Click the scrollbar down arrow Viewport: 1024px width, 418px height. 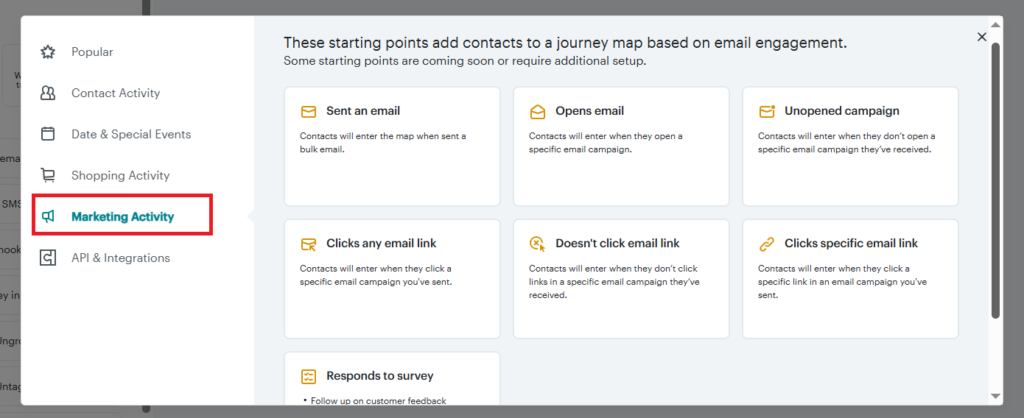pyautogui.click(x=995, y=396)
